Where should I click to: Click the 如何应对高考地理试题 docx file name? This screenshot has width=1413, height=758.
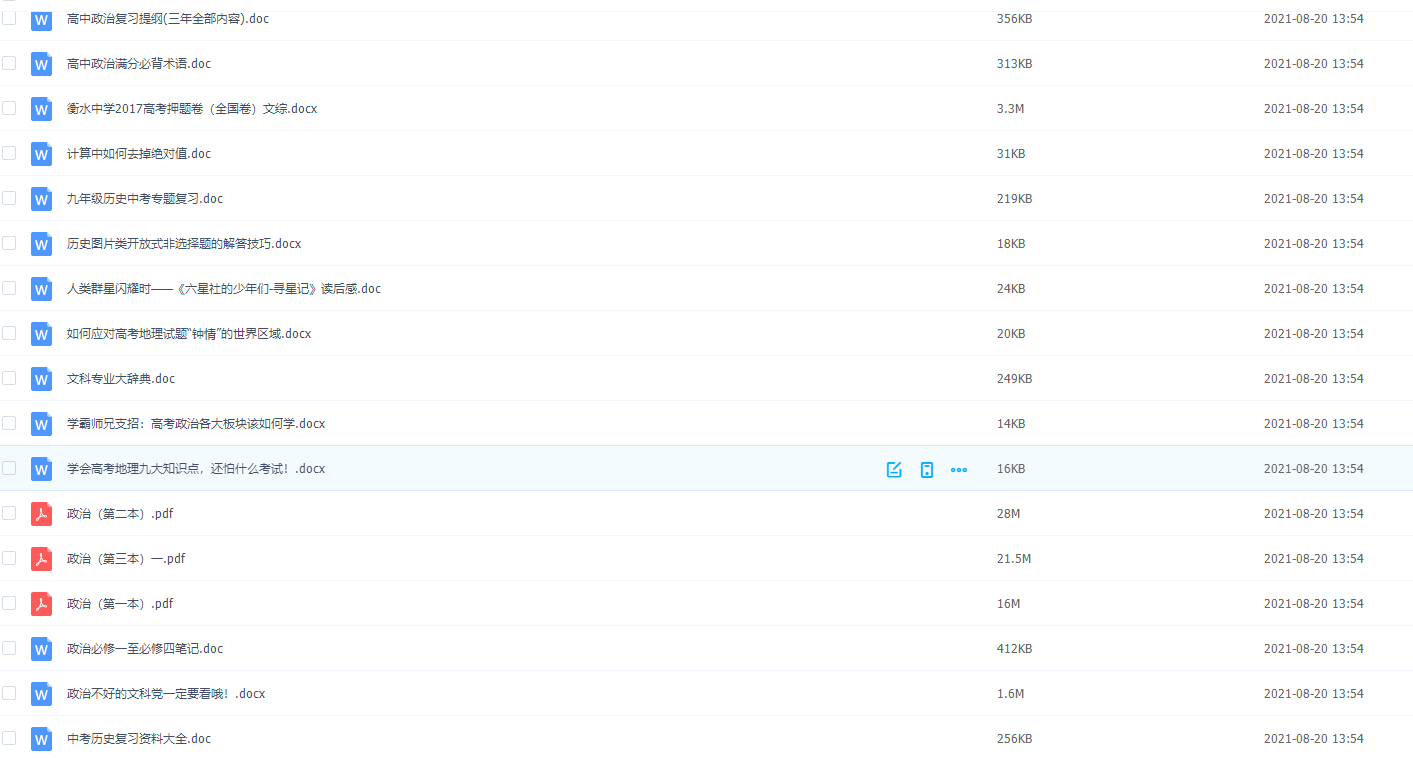tap(188, 334)
